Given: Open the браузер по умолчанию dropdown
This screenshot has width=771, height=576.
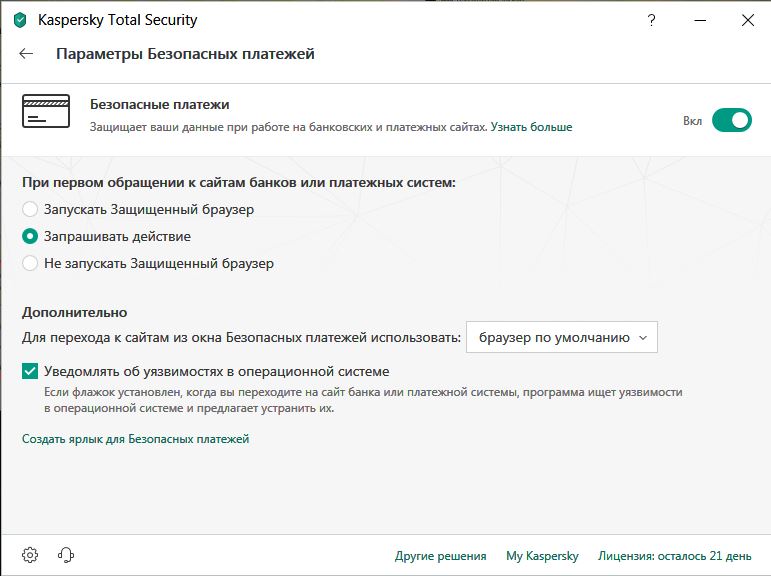Looking at the screenshot, I should (562, 337).
